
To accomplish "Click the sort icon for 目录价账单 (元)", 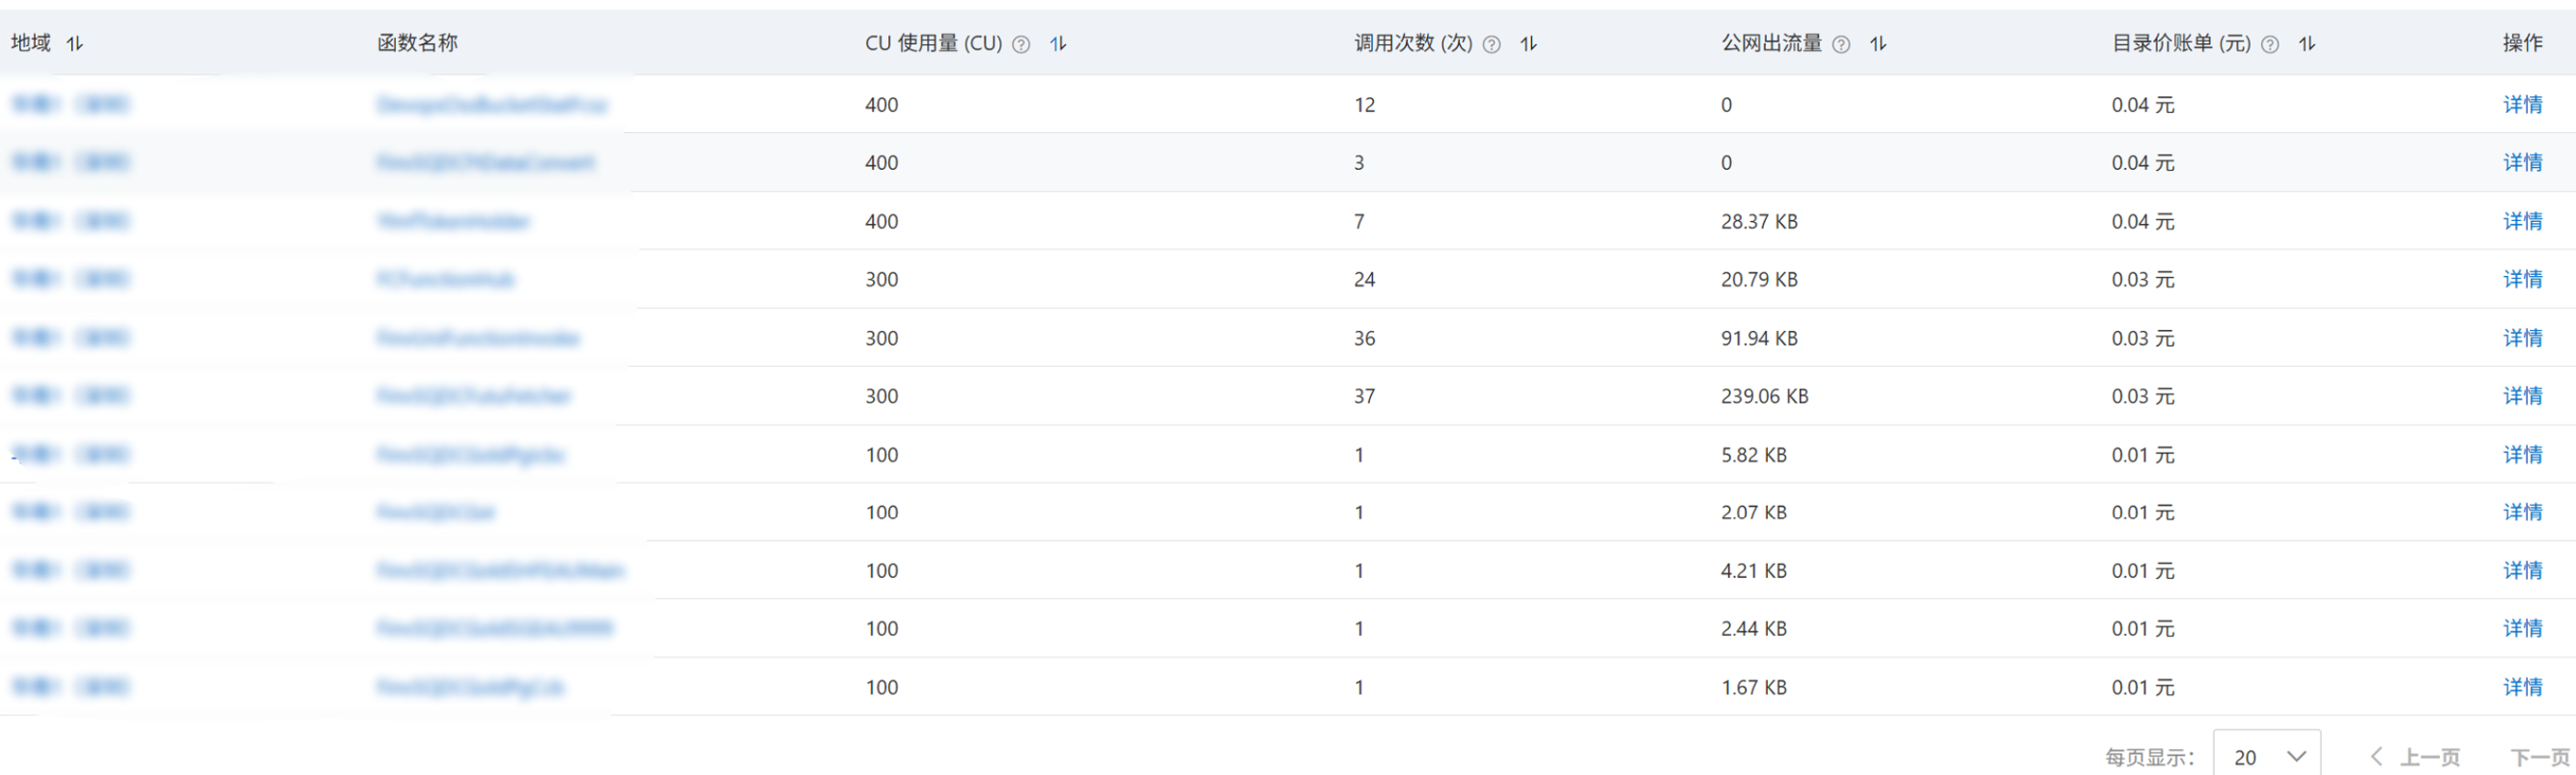I will click(x=2306, y=43).
